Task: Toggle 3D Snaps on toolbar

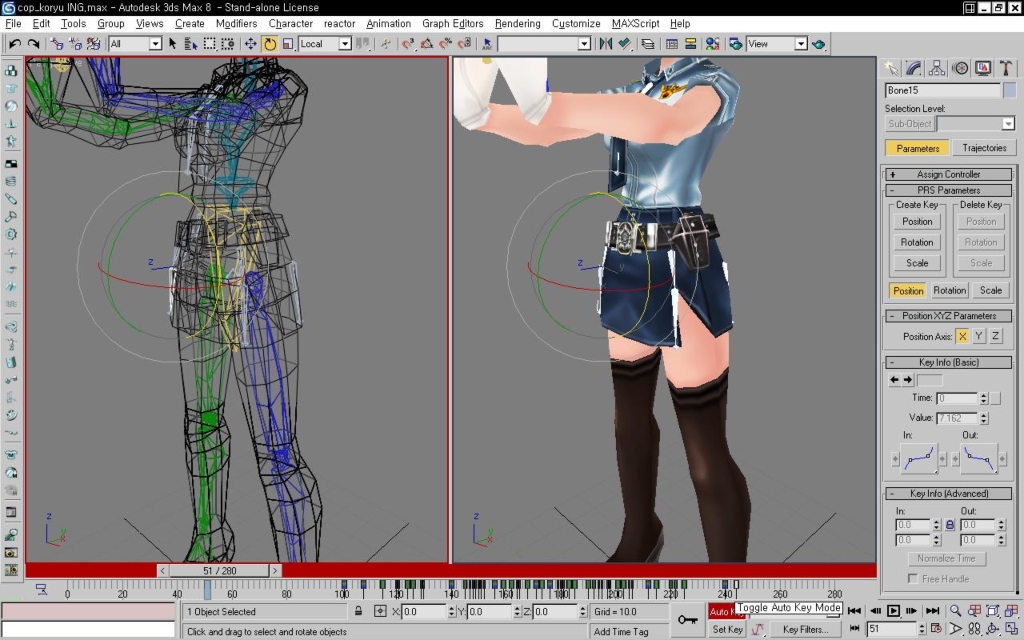Action: point(408,44)
